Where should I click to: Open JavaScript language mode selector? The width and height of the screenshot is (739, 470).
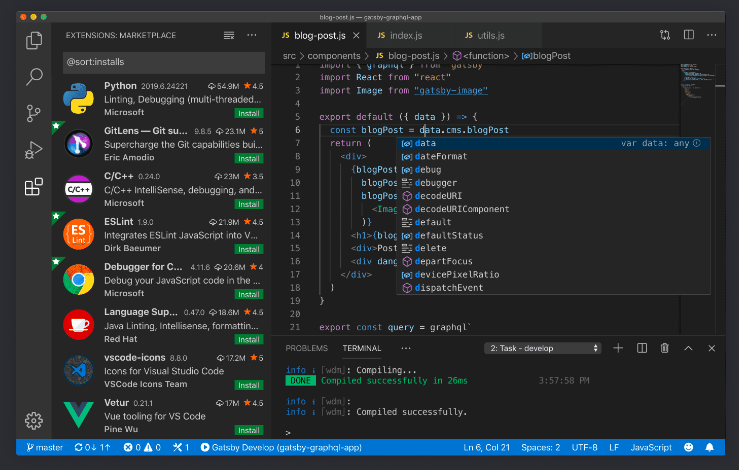(650, 447)
